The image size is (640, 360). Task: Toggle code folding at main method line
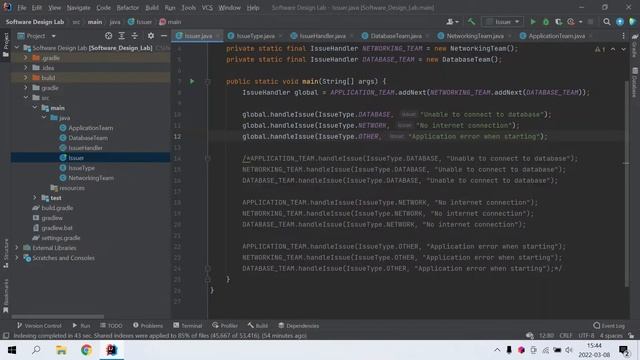pyautogui.click(x=207, y=82)
